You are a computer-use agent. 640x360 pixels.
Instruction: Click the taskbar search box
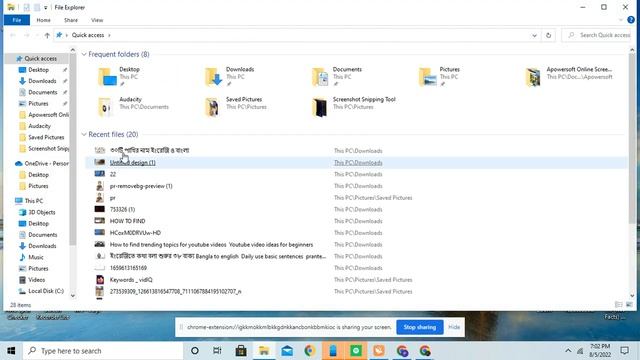point(103,351)
